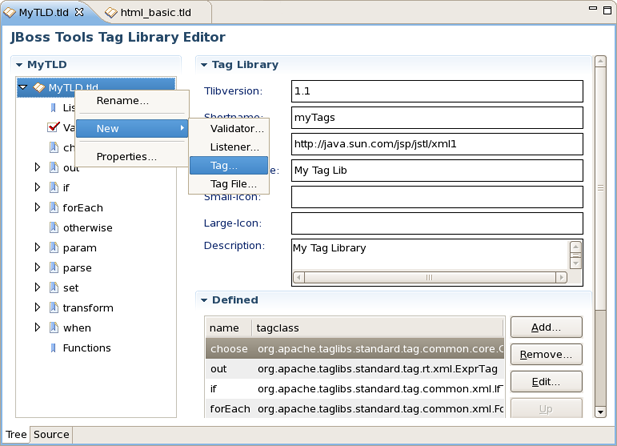Click the Tlibversion input field

(x=437, y=91)
